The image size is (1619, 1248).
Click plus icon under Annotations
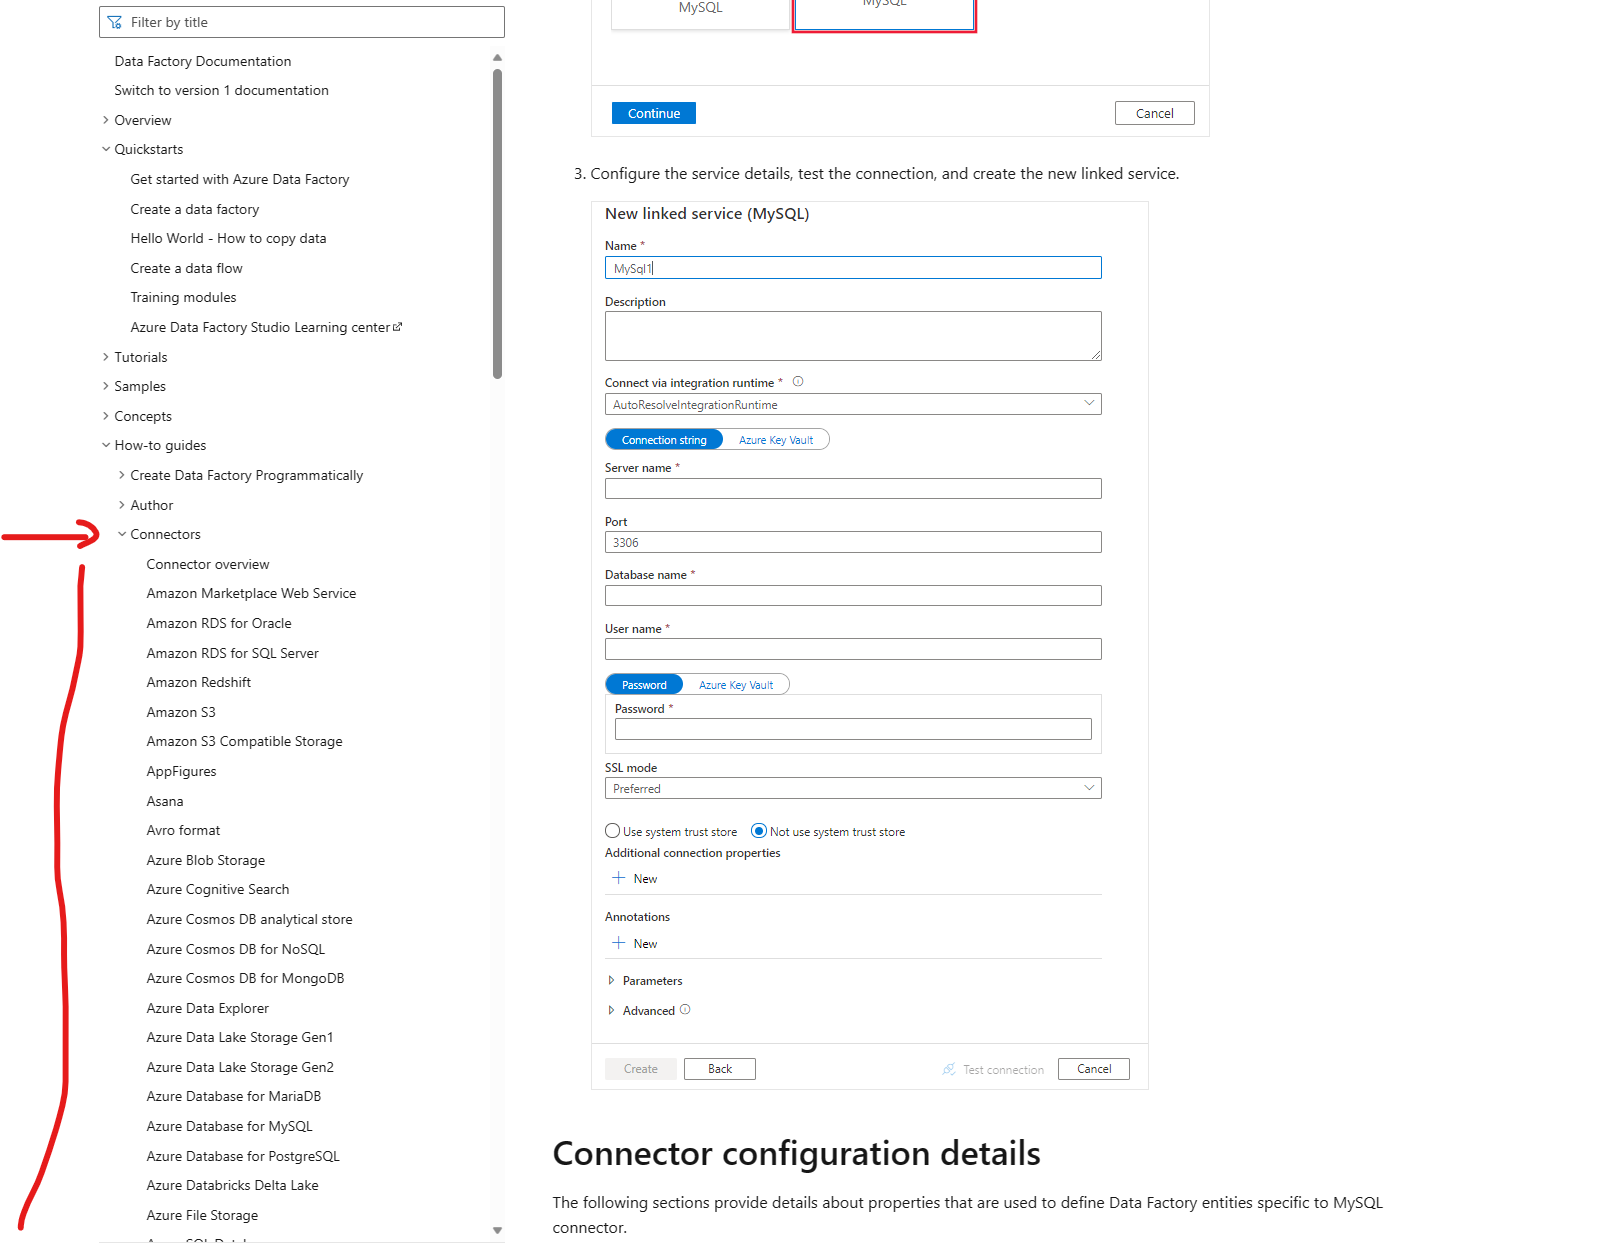click(619, 943)
